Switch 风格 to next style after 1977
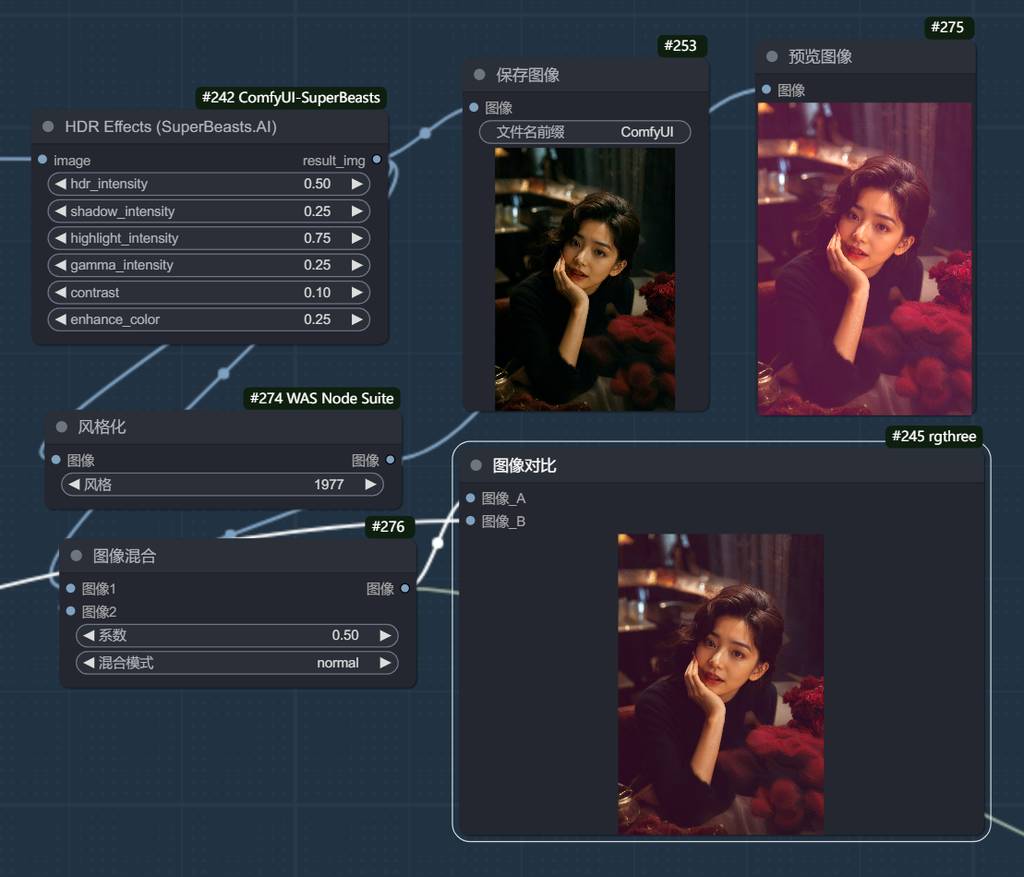The image size is (1024, 877). (x=370, y=484)
